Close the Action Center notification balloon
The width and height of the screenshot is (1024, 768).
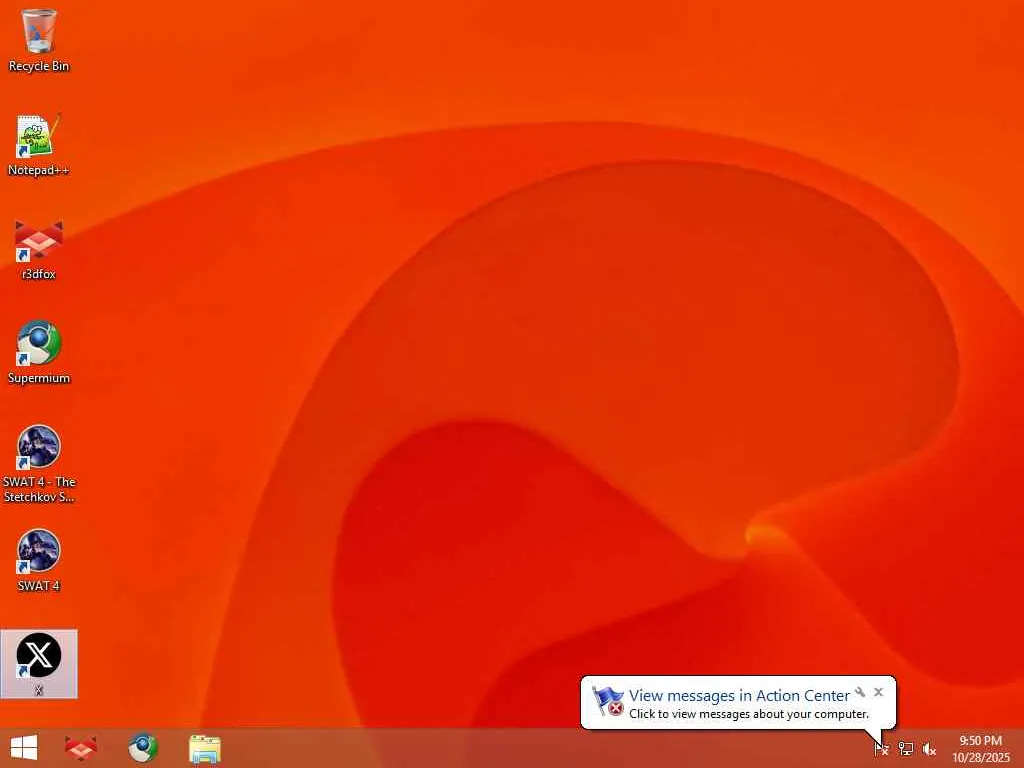click(878, 692)
